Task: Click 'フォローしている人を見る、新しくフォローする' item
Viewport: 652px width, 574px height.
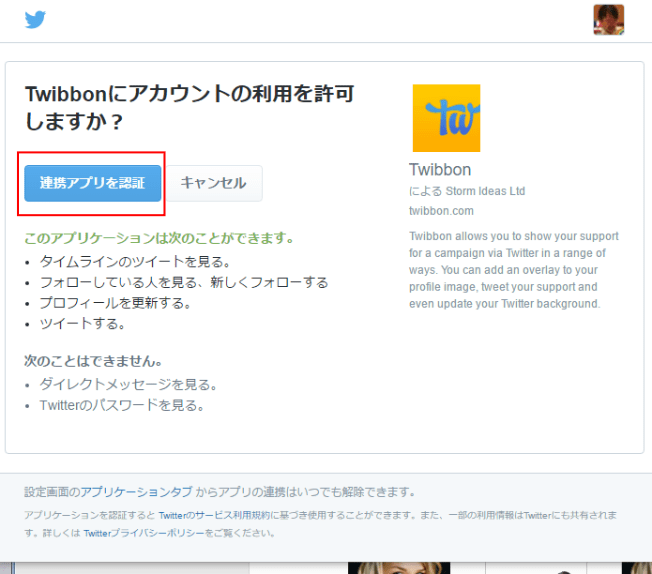Action: coord(184,283)
